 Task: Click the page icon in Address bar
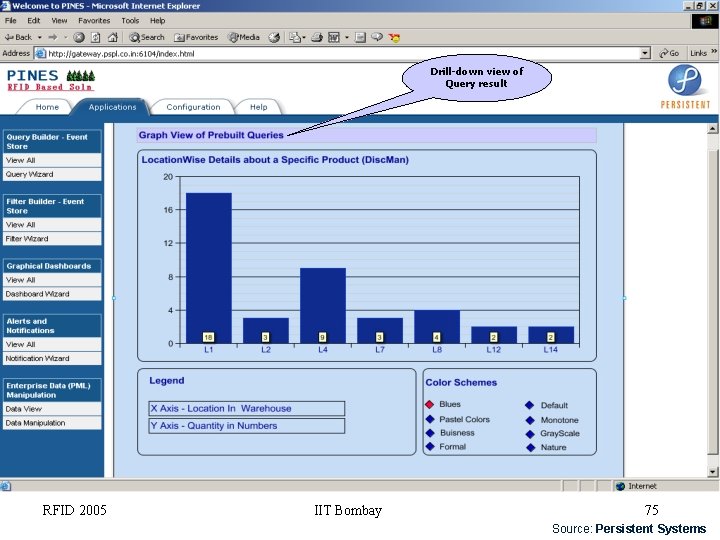(x=40, y=54)
